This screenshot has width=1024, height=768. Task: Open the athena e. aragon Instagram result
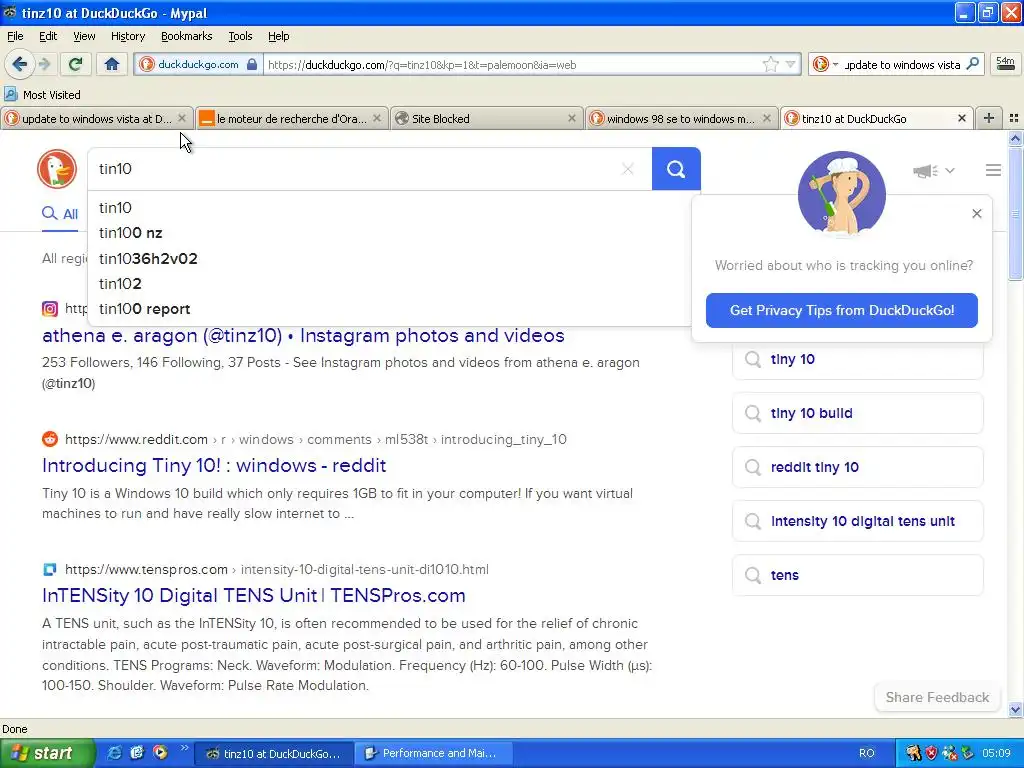pos(303,335)
